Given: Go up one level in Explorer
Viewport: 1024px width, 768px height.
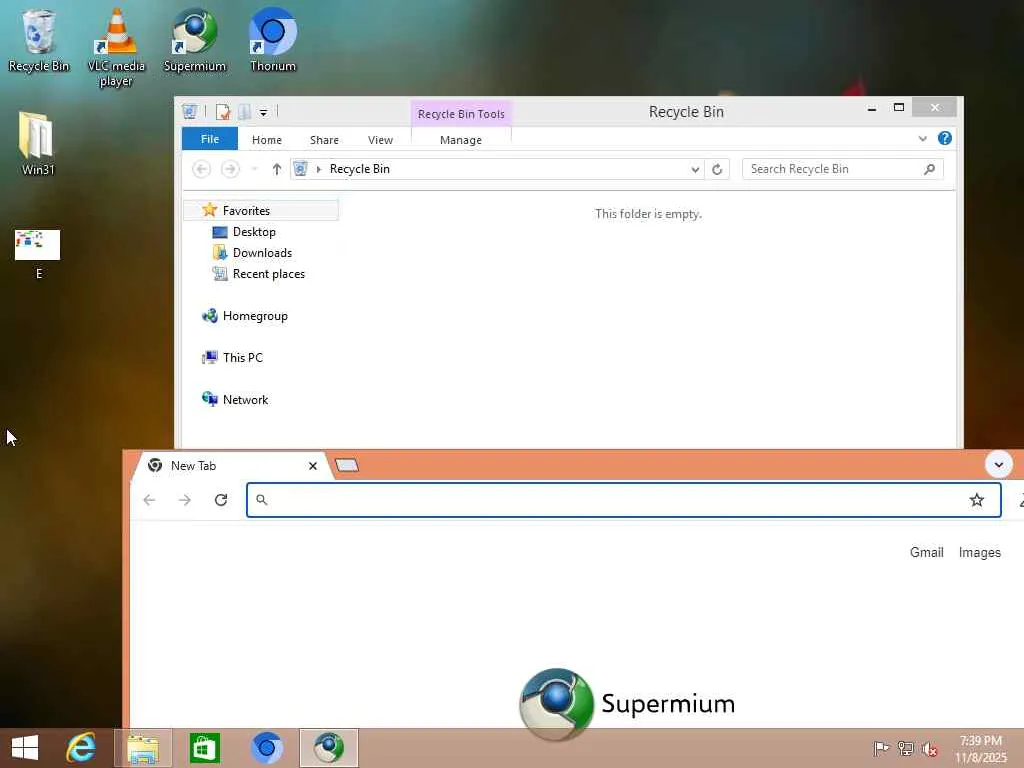Looking at the screenshot, I should pyautogui.click(x=276, y=169).
